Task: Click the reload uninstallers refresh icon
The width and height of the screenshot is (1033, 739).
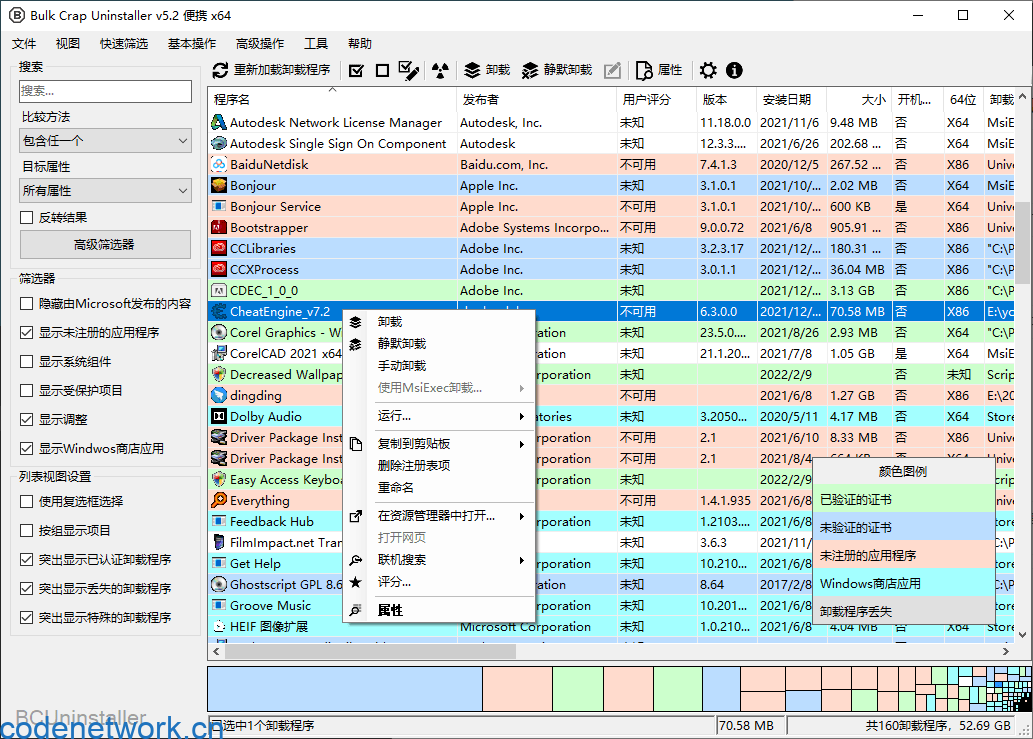Action: (x=220, y=70)
